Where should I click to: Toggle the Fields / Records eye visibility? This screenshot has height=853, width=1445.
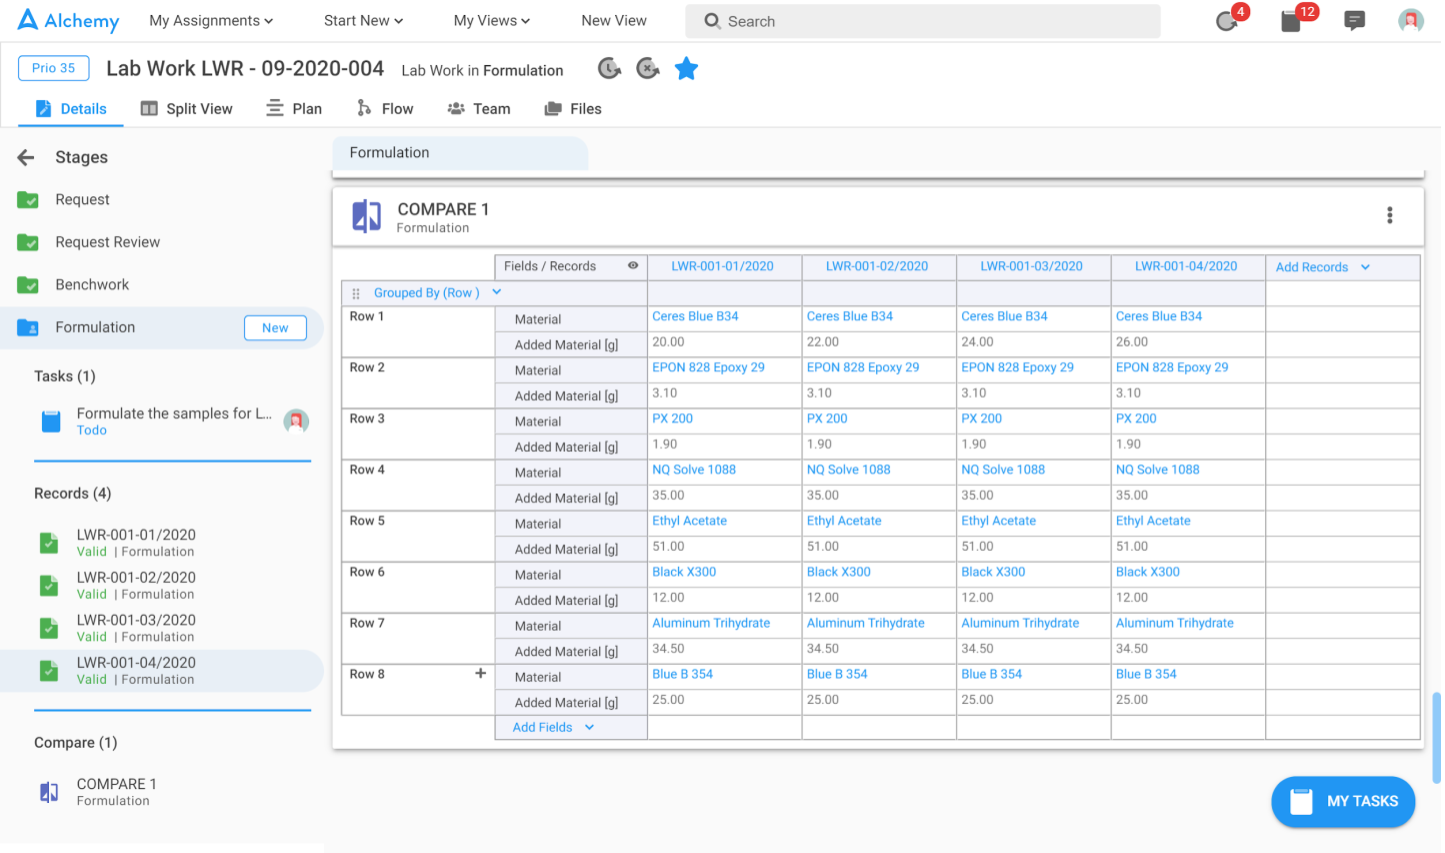[632, 266]
